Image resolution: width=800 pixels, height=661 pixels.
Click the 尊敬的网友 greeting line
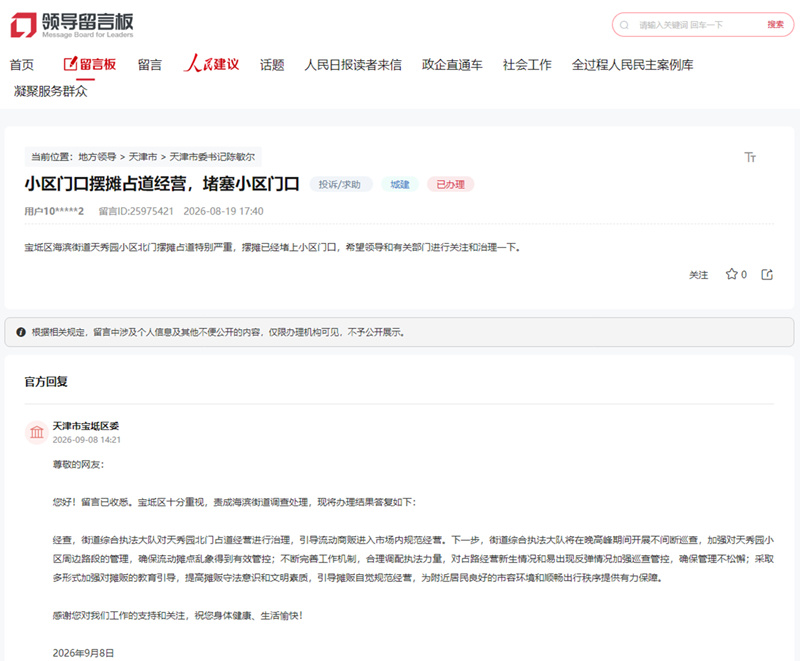[78, 464]
